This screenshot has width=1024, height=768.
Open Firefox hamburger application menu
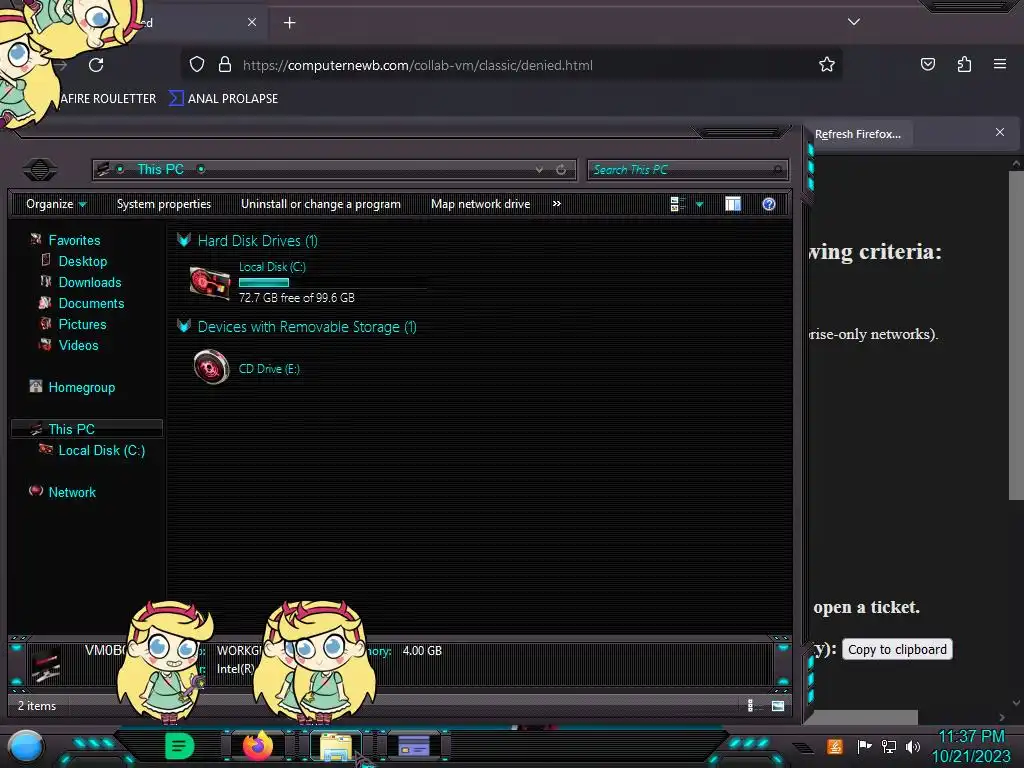(x=1000, y=64)
